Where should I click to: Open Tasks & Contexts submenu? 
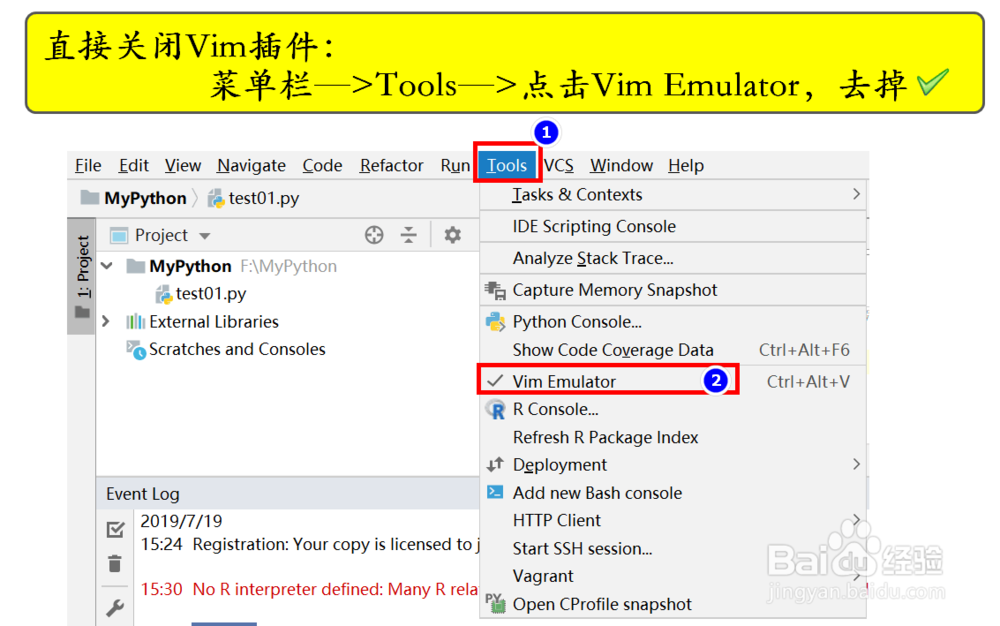coord(673,194)
